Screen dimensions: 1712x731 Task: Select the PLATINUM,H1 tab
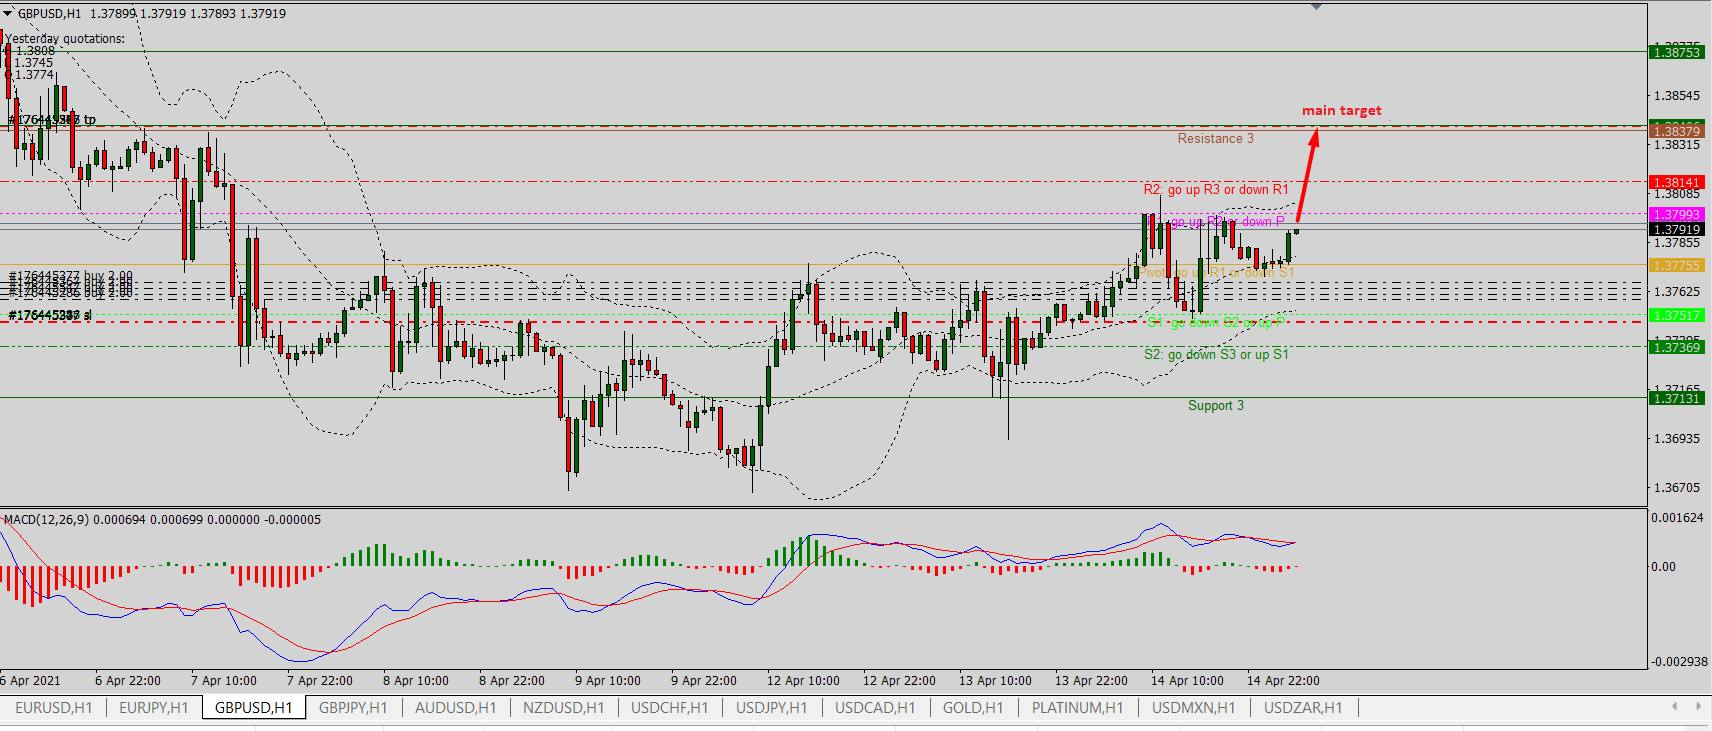point(1077,708)
